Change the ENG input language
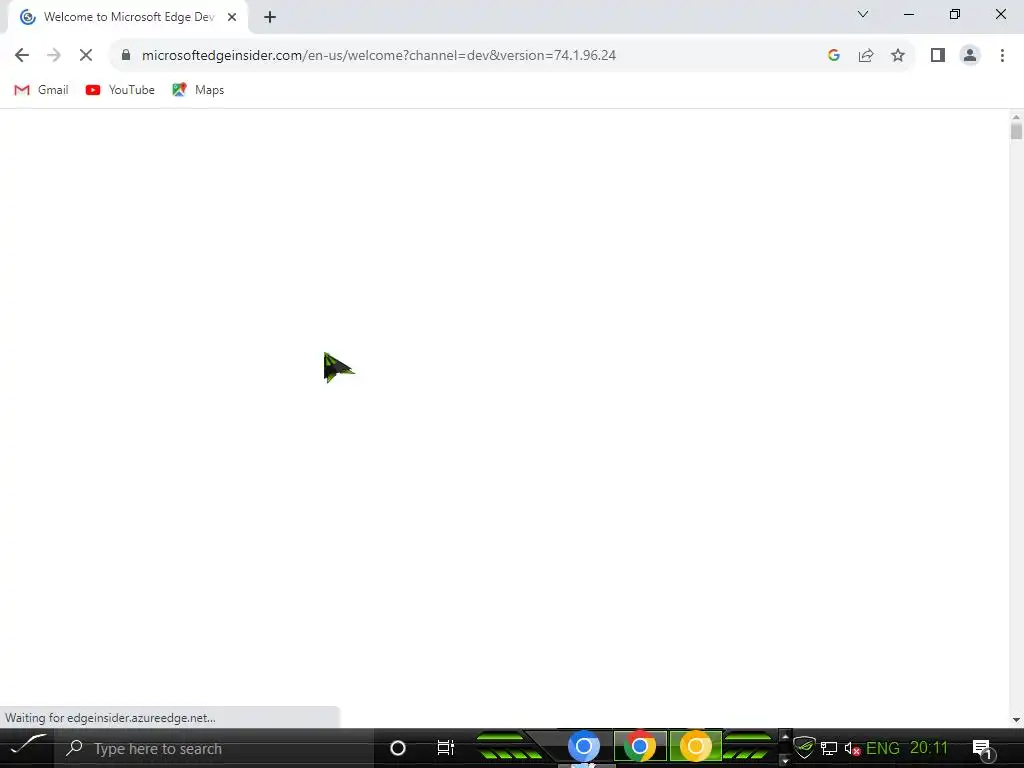The height and width of the screenshot is (768, 1024). (883, 748)
